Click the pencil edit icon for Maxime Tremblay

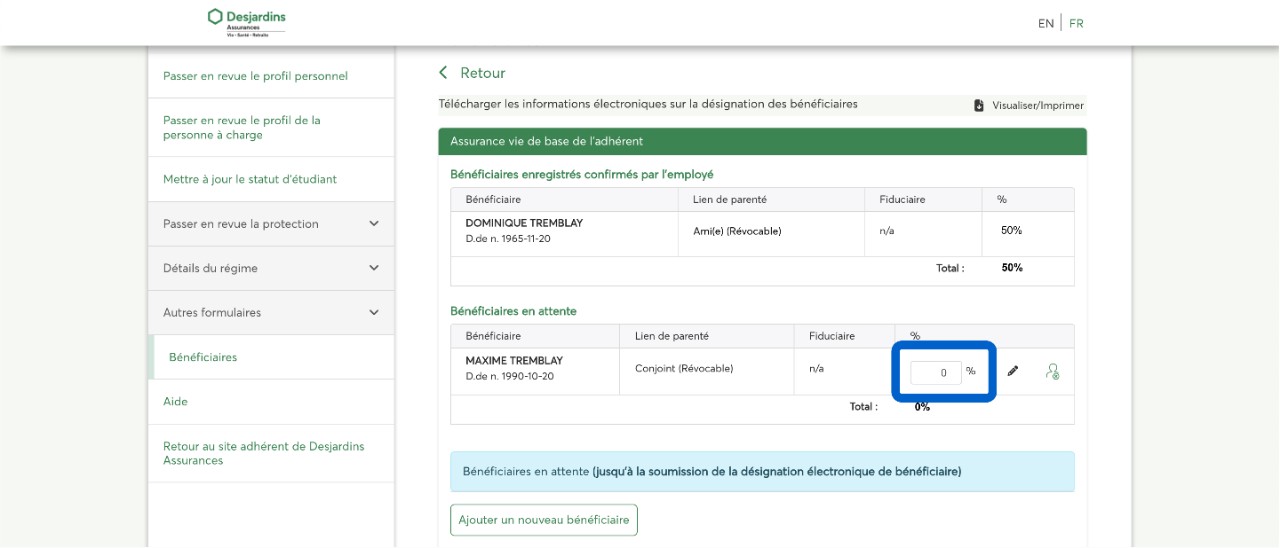(x=1013, y=371)
